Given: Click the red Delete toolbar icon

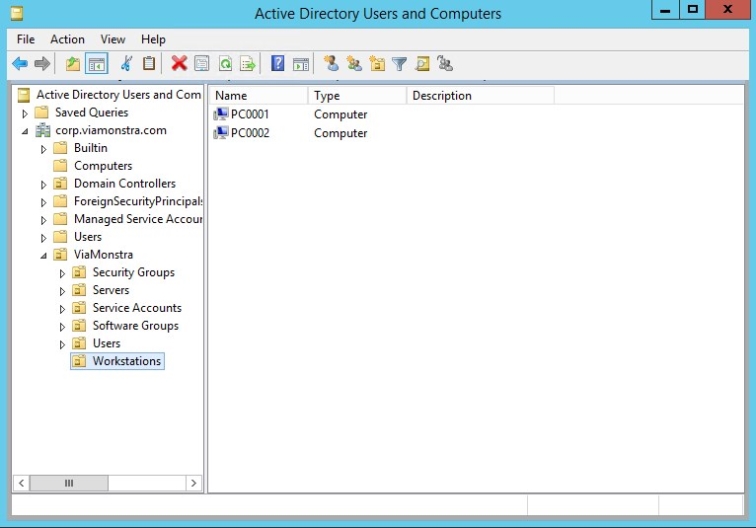Looking at the screenshot, I should coord(179,64).
